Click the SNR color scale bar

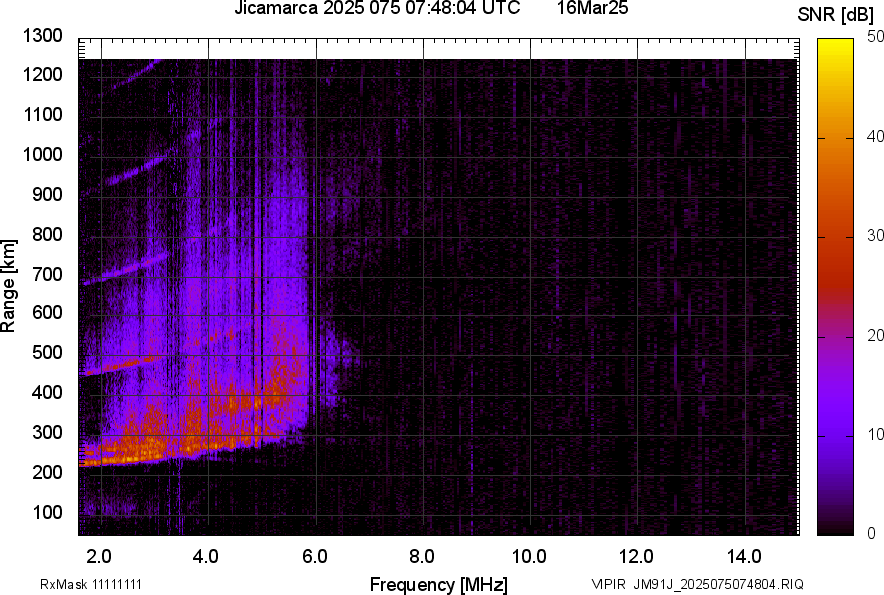coord(836,287)
